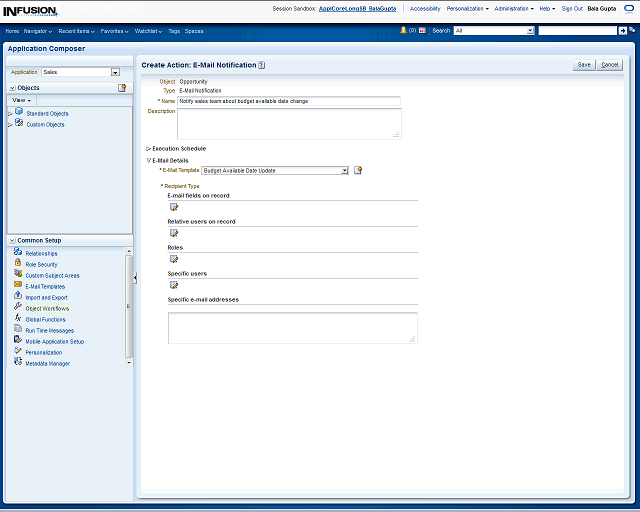The image size is (640, 512).
Task: Click edit icon under E-mail fields on record
Action: (173, 207)
